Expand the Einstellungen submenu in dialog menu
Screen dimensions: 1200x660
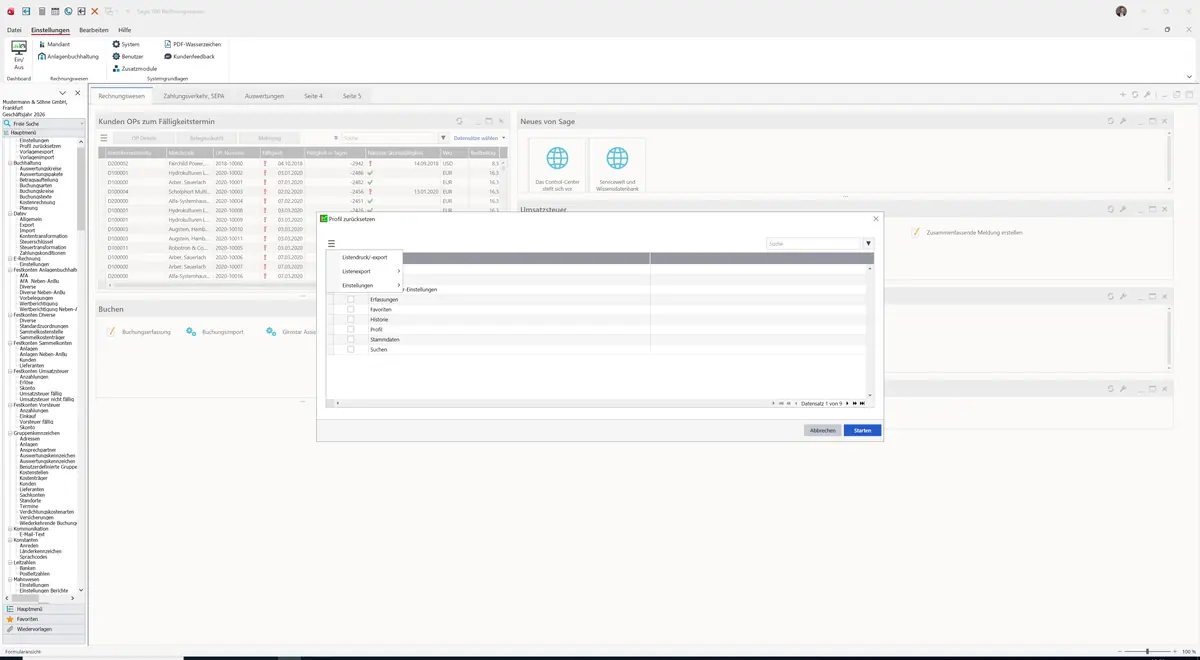click(x=364, y=285)
